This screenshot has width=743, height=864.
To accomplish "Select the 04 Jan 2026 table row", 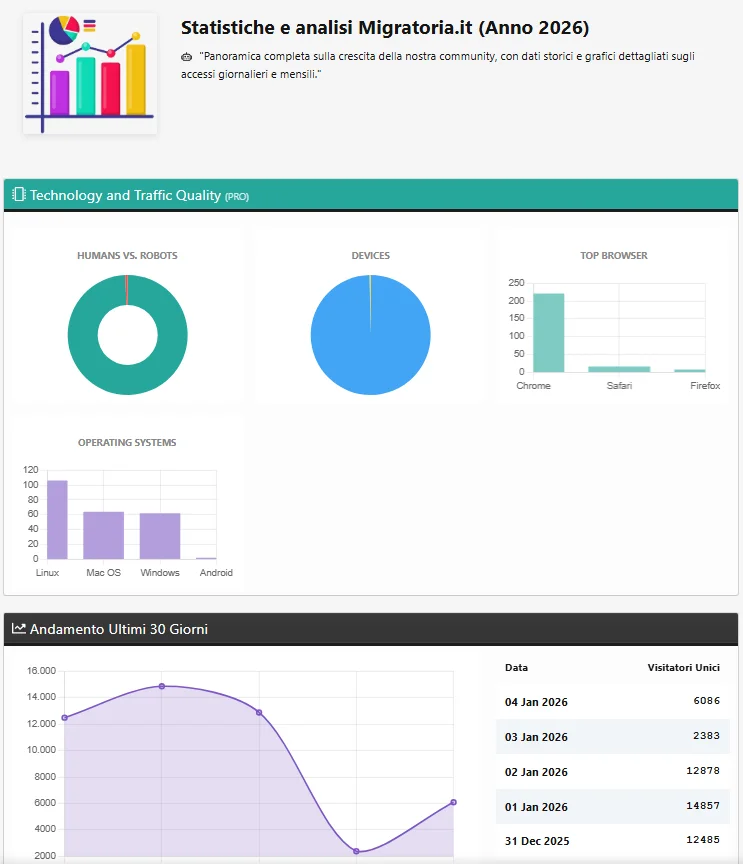I will tap(612, 702).
